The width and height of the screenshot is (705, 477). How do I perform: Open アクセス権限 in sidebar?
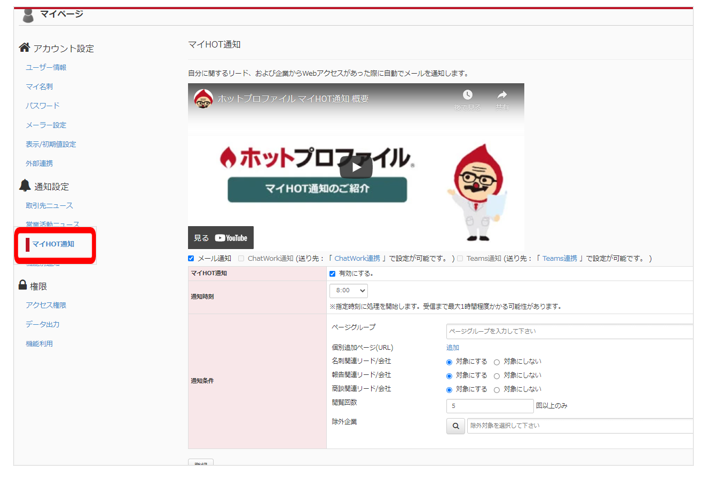click(46, 305)
